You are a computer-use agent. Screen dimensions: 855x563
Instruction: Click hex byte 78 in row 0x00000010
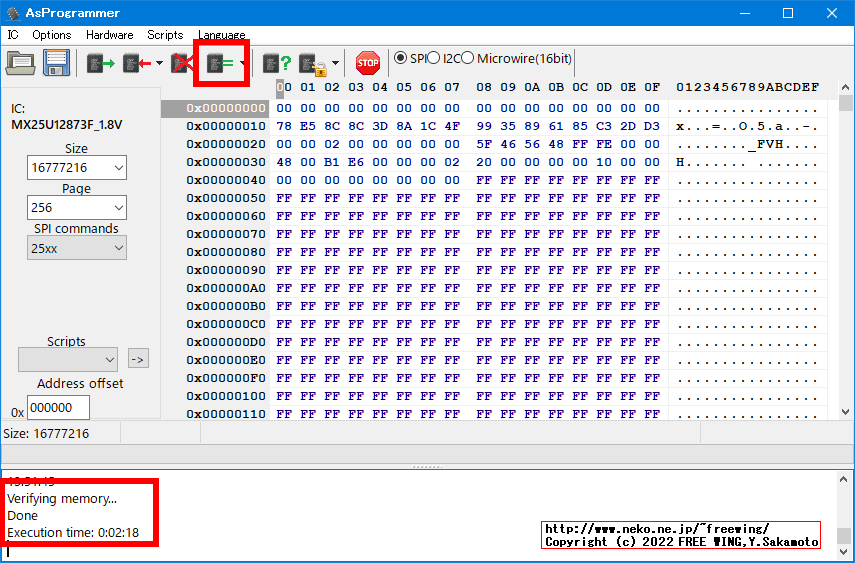[284, 126]
